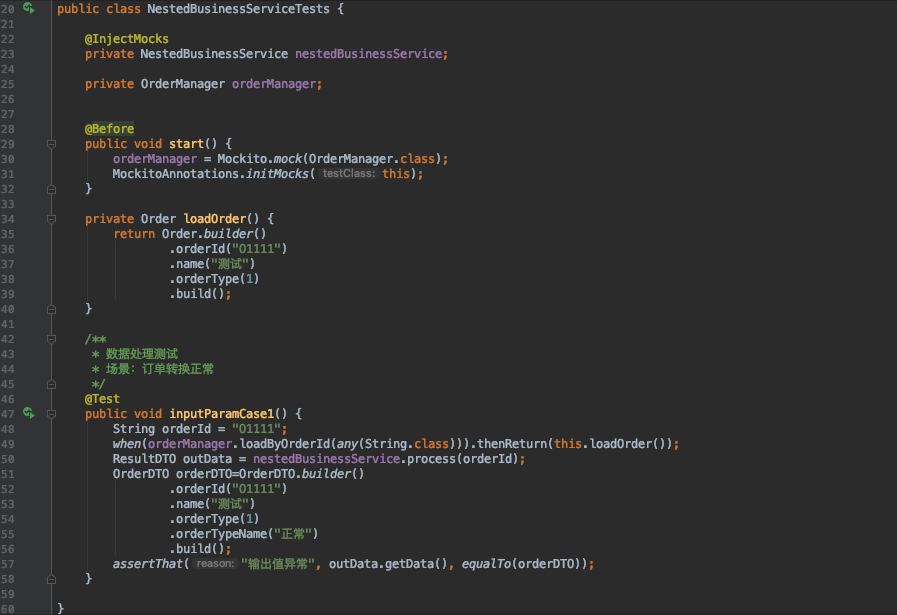This screenshot has height=615, width=897.
Task: Run the inputParamCase1 test via gutter icon
Action: (29, 413)
